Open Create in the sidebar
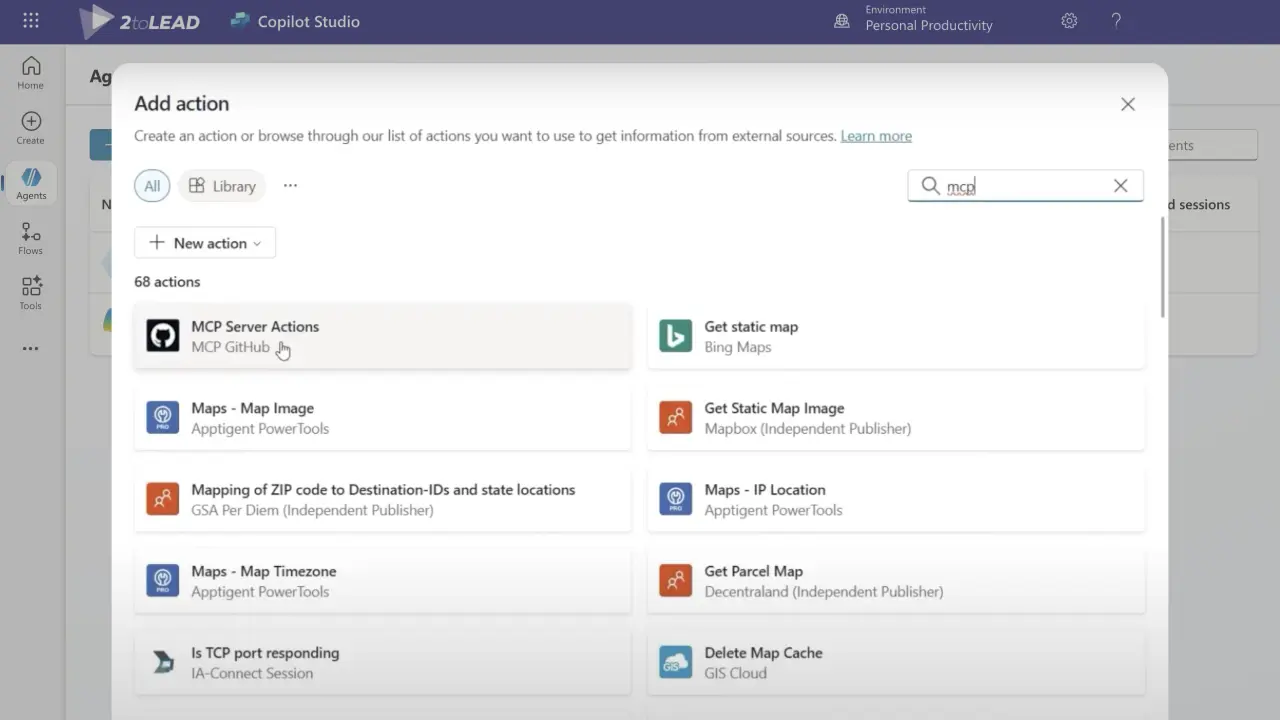This screenshot has height=720, width=1280. [x=31, y=128]
